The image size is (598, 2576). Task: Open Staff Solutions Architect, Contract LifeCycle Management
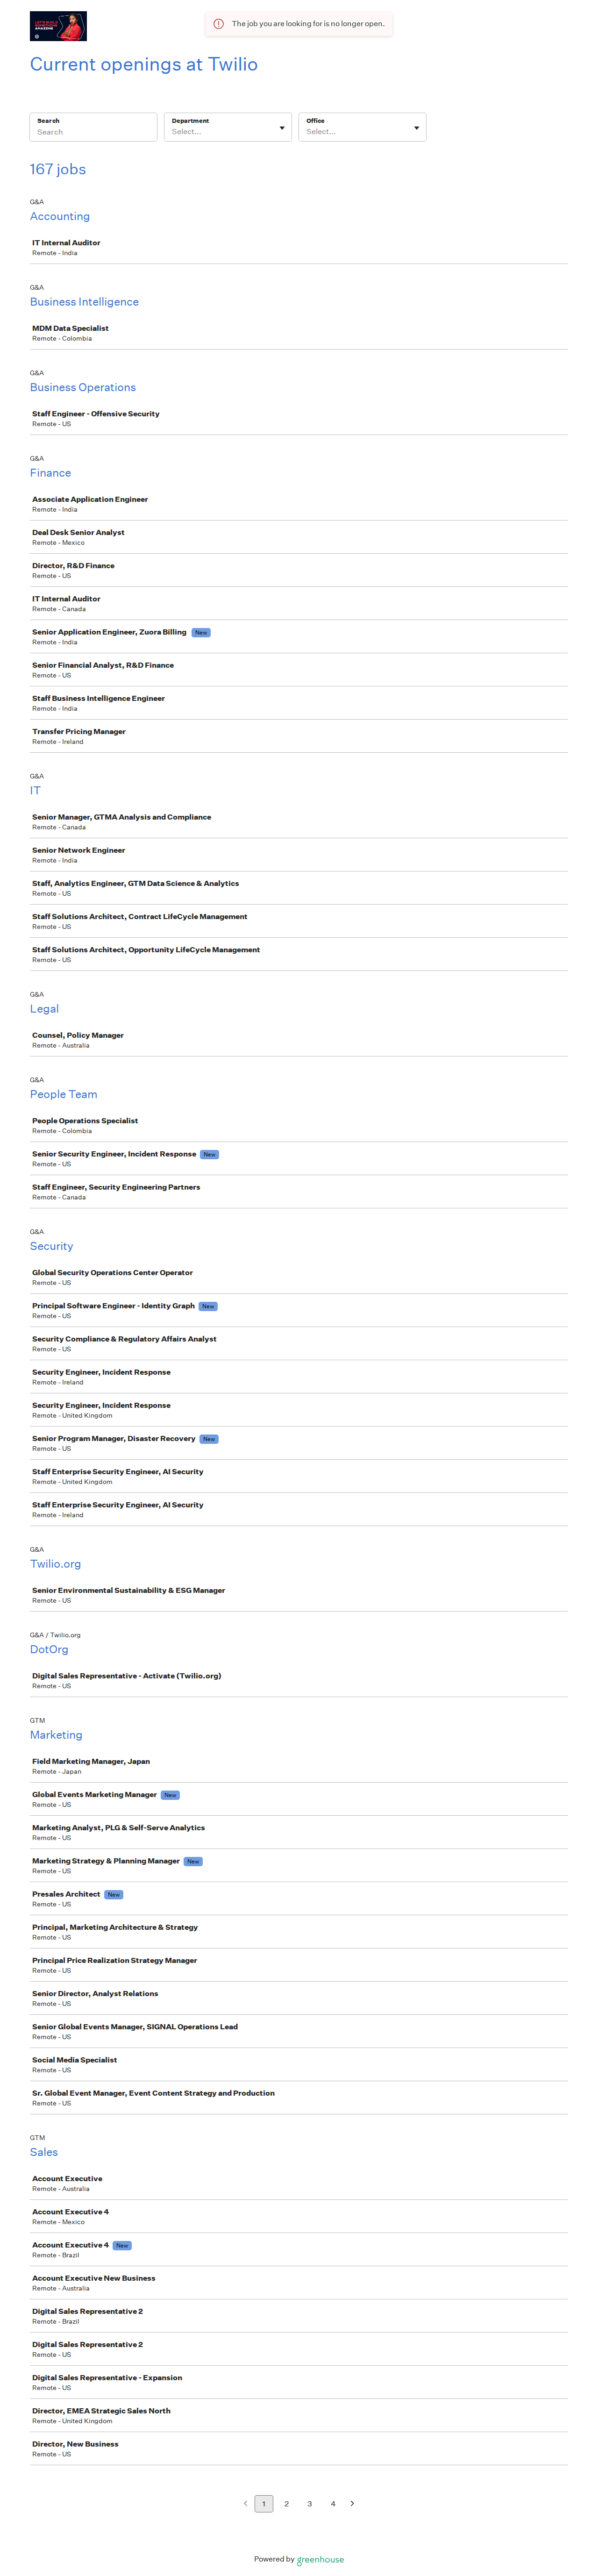[x=299, y=921]
